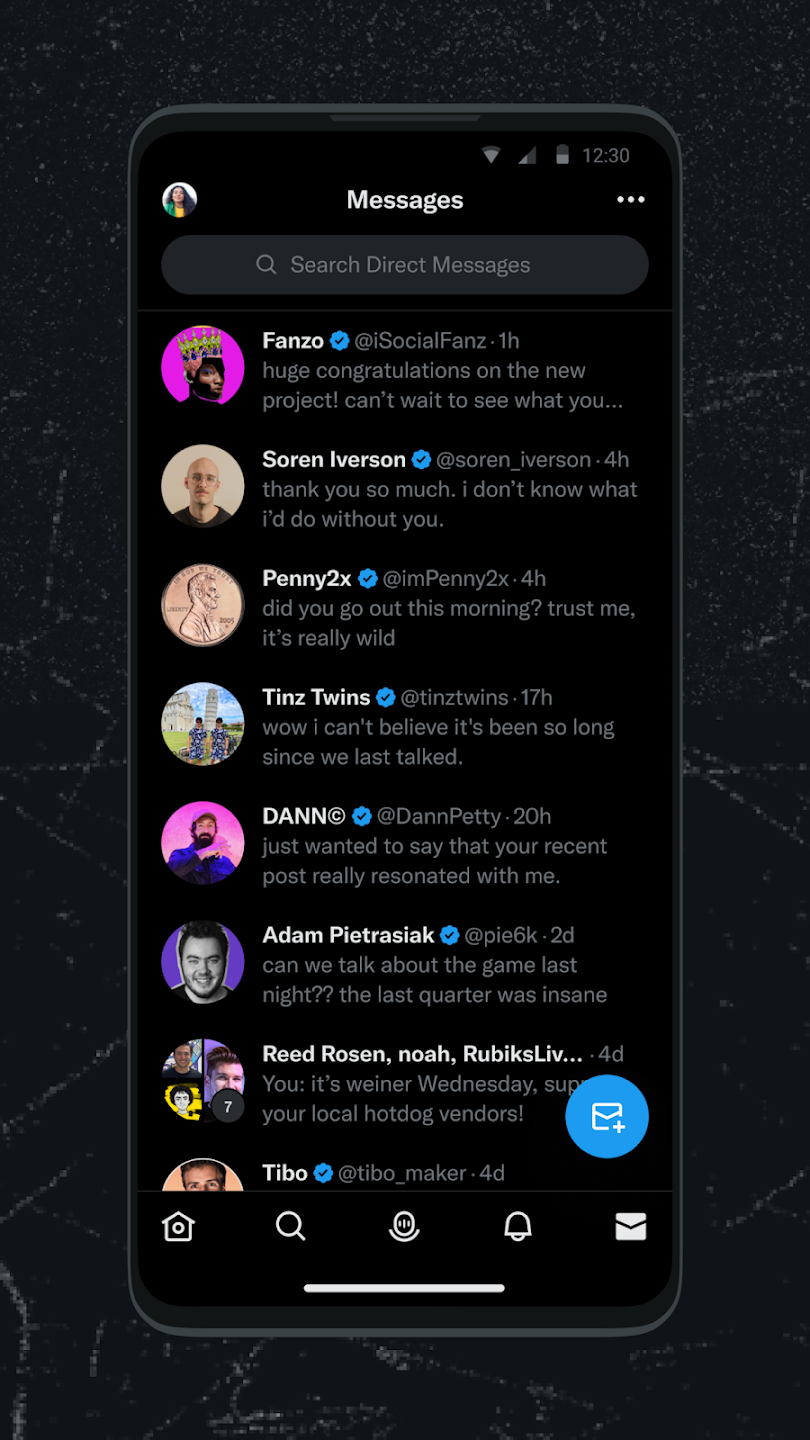This screenshot has width=810, height=1440.
Task: Open the Home feed icon
Action: click(178, 1227)
